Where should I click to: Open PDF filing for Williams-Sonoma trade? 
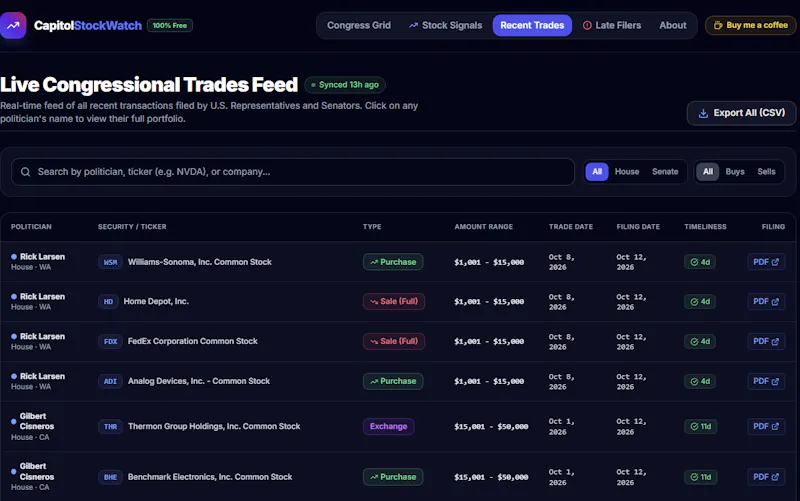point(766,262)
